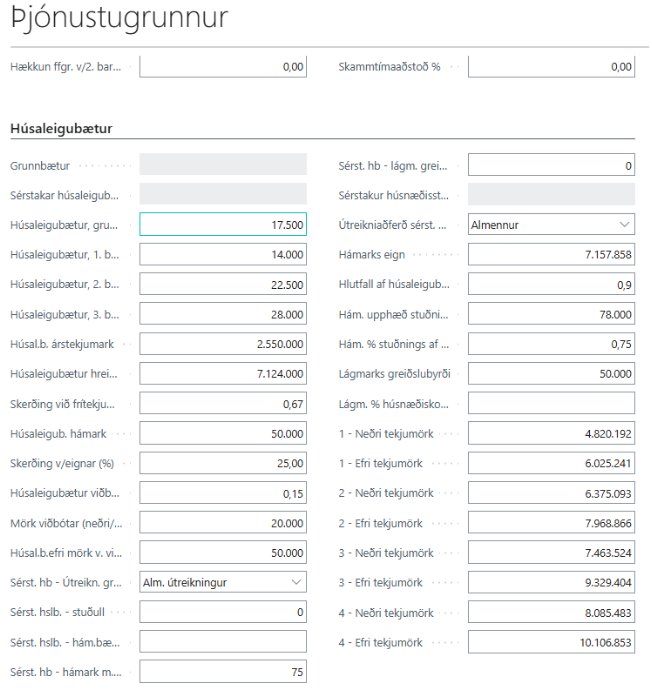Click the Húsaleigubætur, 3. b. field with 28.000
Screen dimensions: 652x691
[x=222, y=314]
